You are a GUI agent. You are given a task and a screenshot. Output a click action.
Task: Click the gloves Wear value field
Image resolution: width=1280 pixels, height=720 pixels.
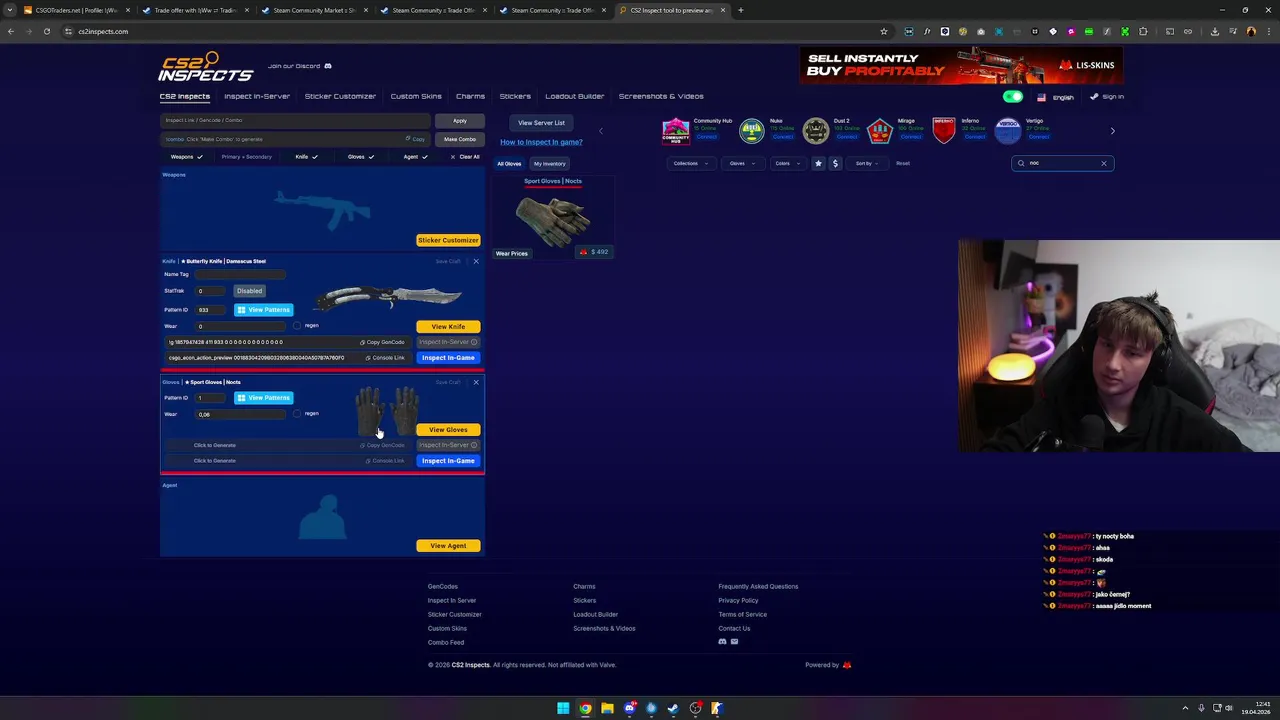point(241,414)
